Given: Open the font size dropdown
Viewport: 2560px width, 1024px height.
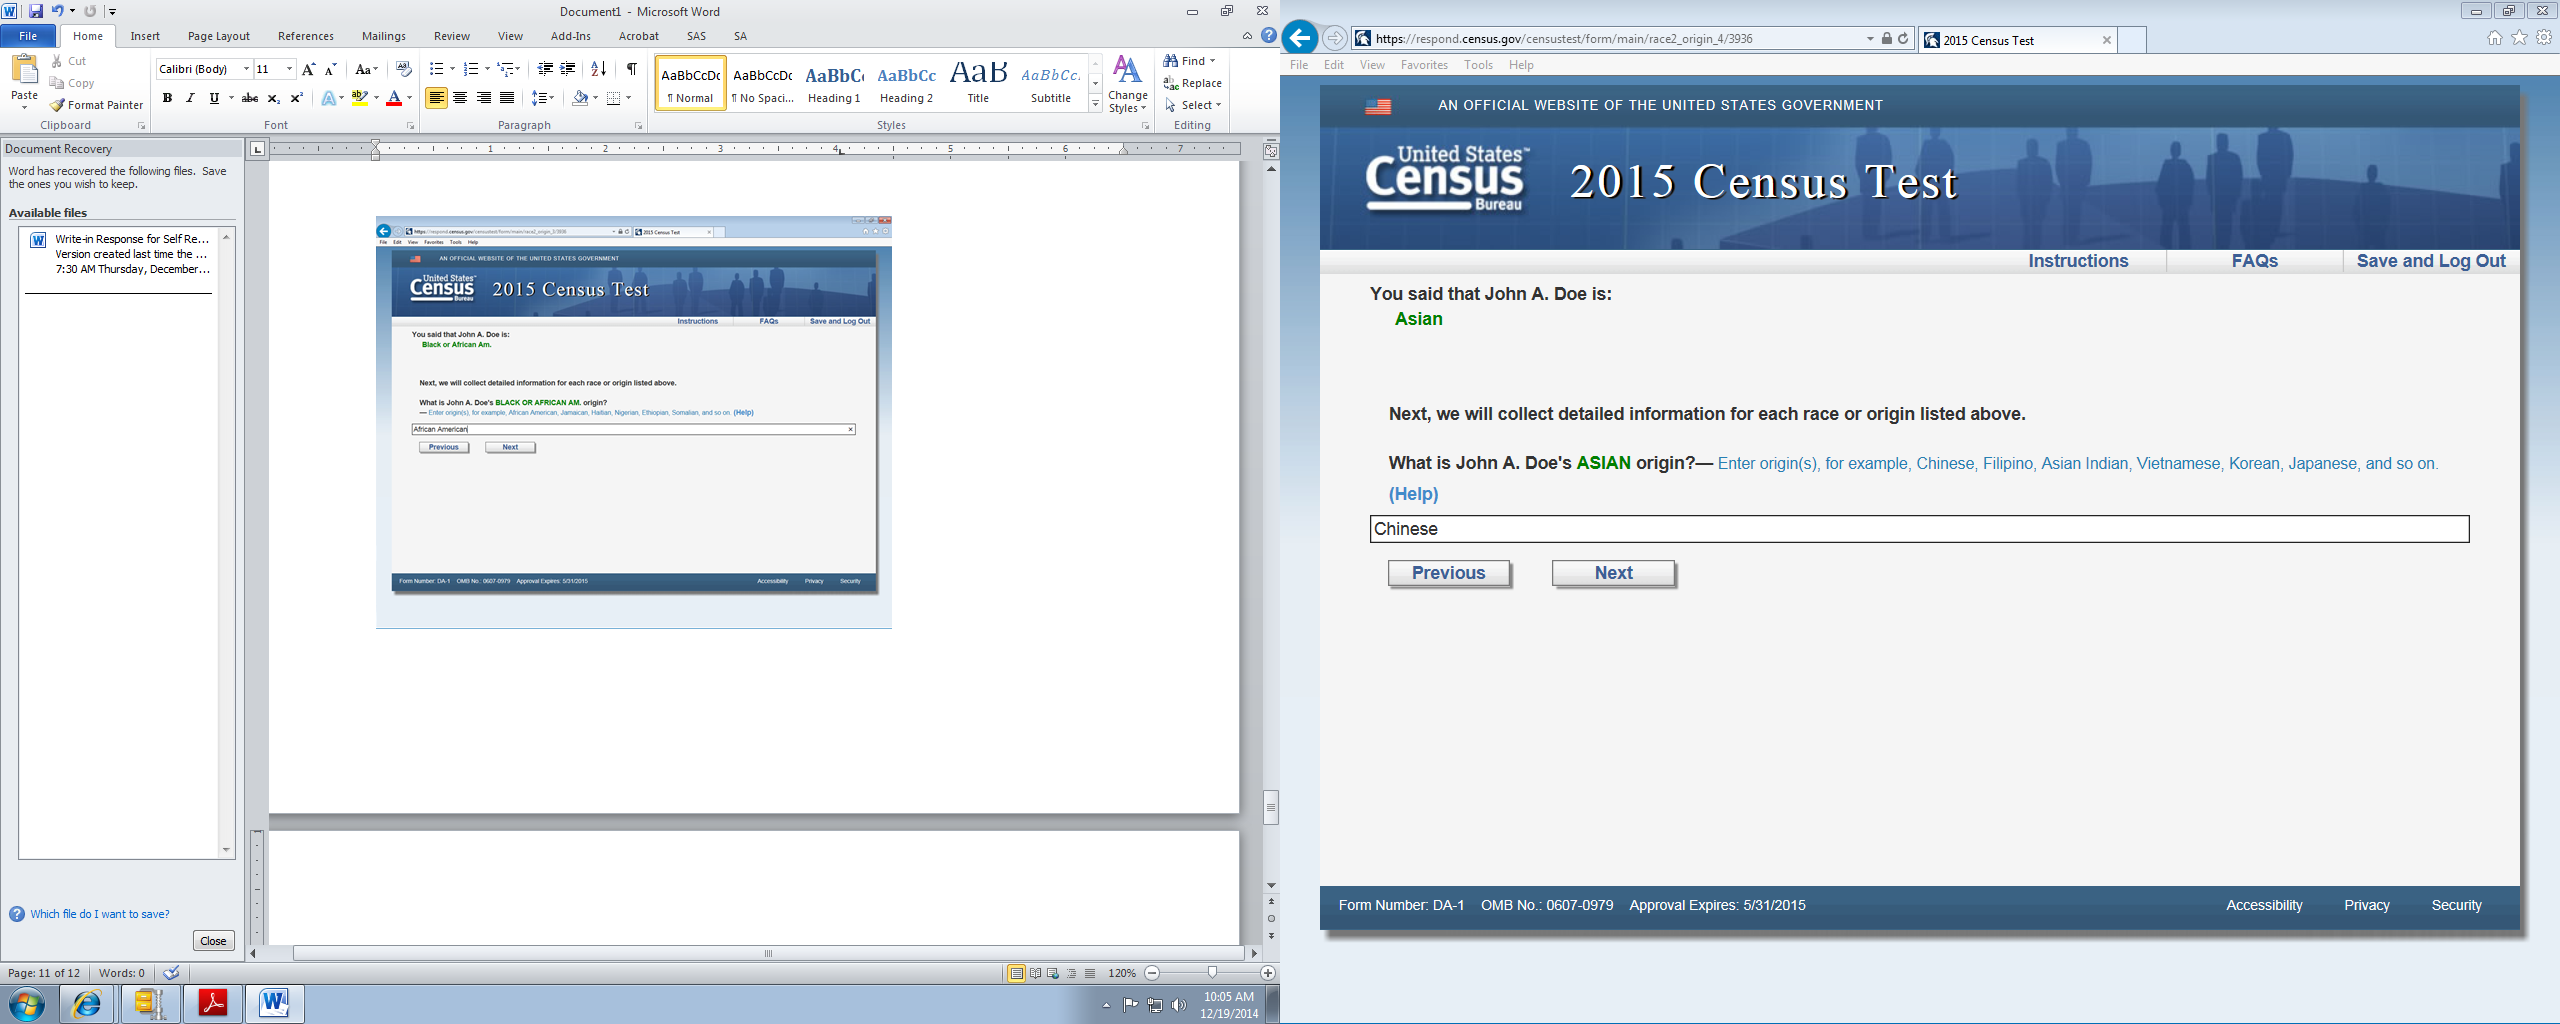Looking at the screenshot, I should [289, 69].
